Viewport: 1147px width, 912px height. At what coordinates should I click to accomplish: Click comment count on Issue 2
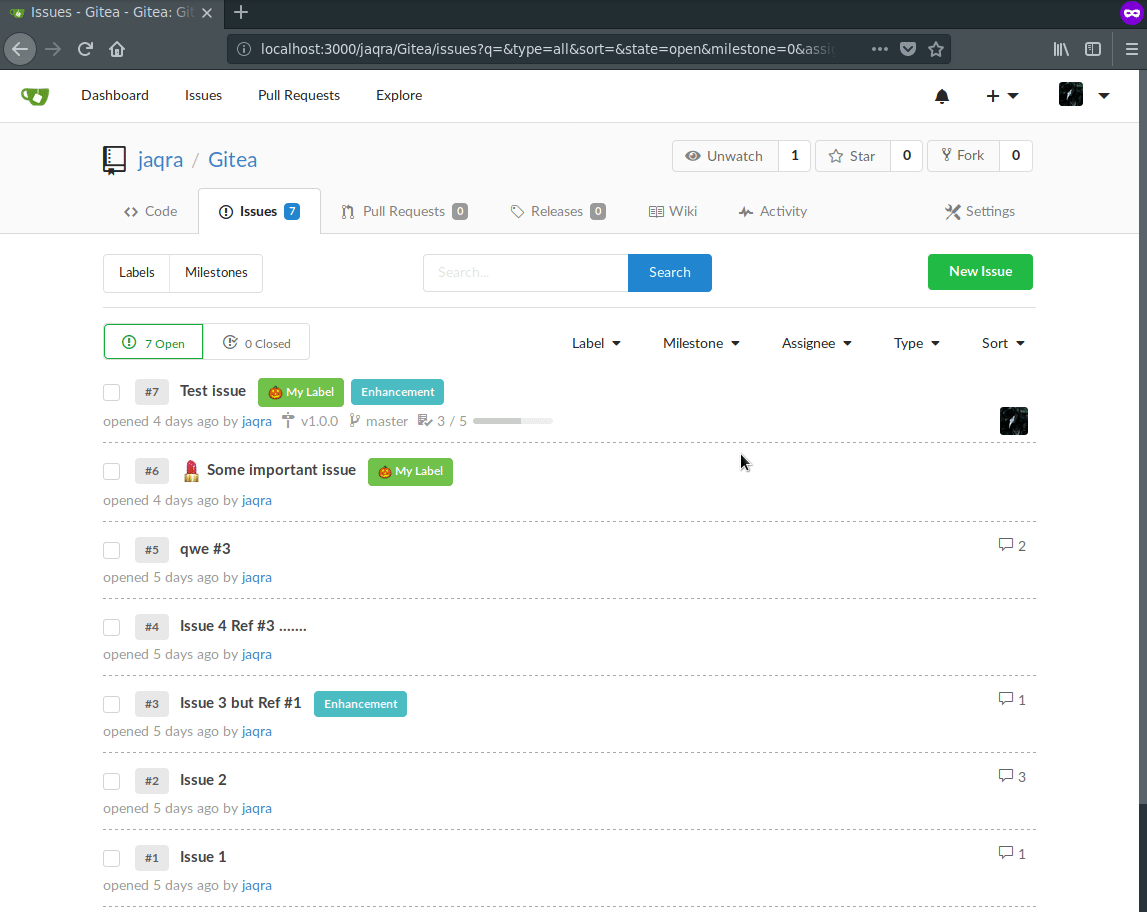tap(1012, 777)
